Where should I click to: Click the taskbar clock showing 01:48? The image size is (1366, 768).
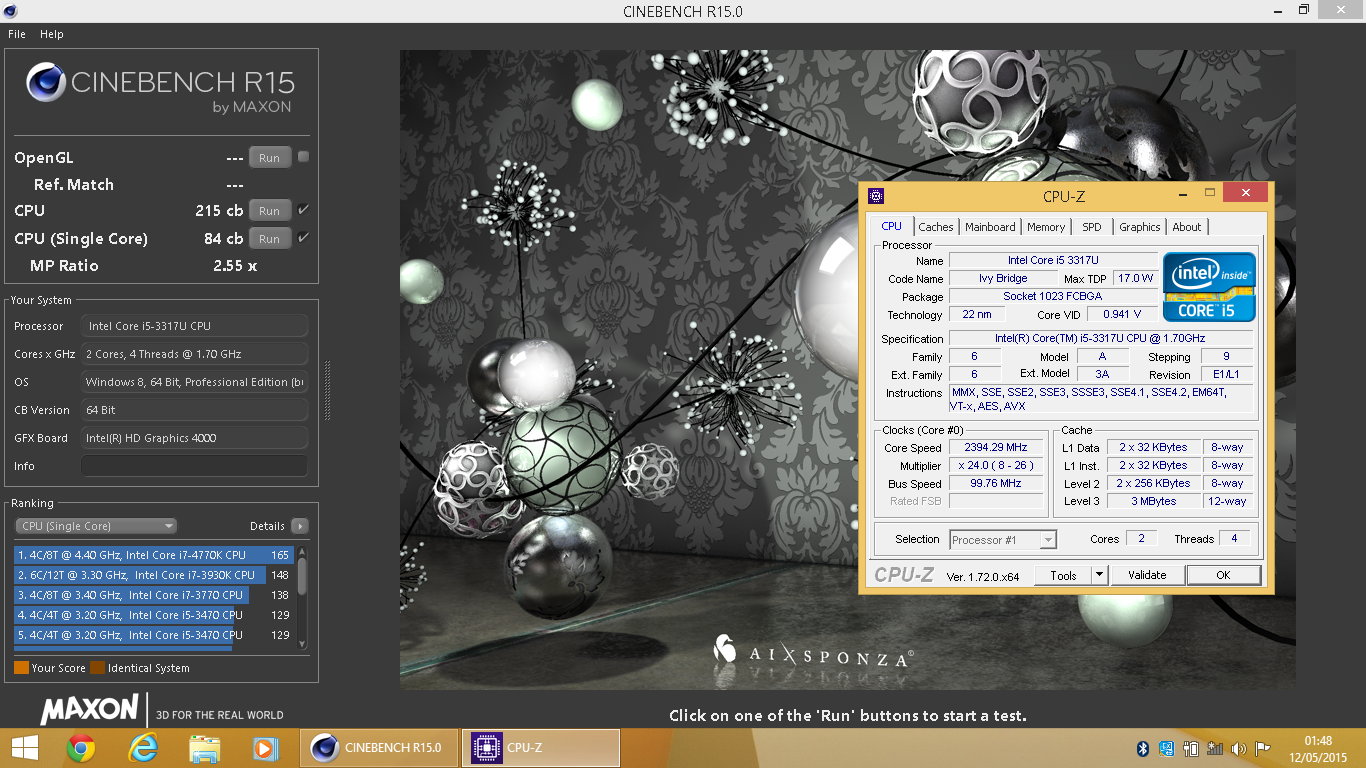click(x=1317, y=741)
